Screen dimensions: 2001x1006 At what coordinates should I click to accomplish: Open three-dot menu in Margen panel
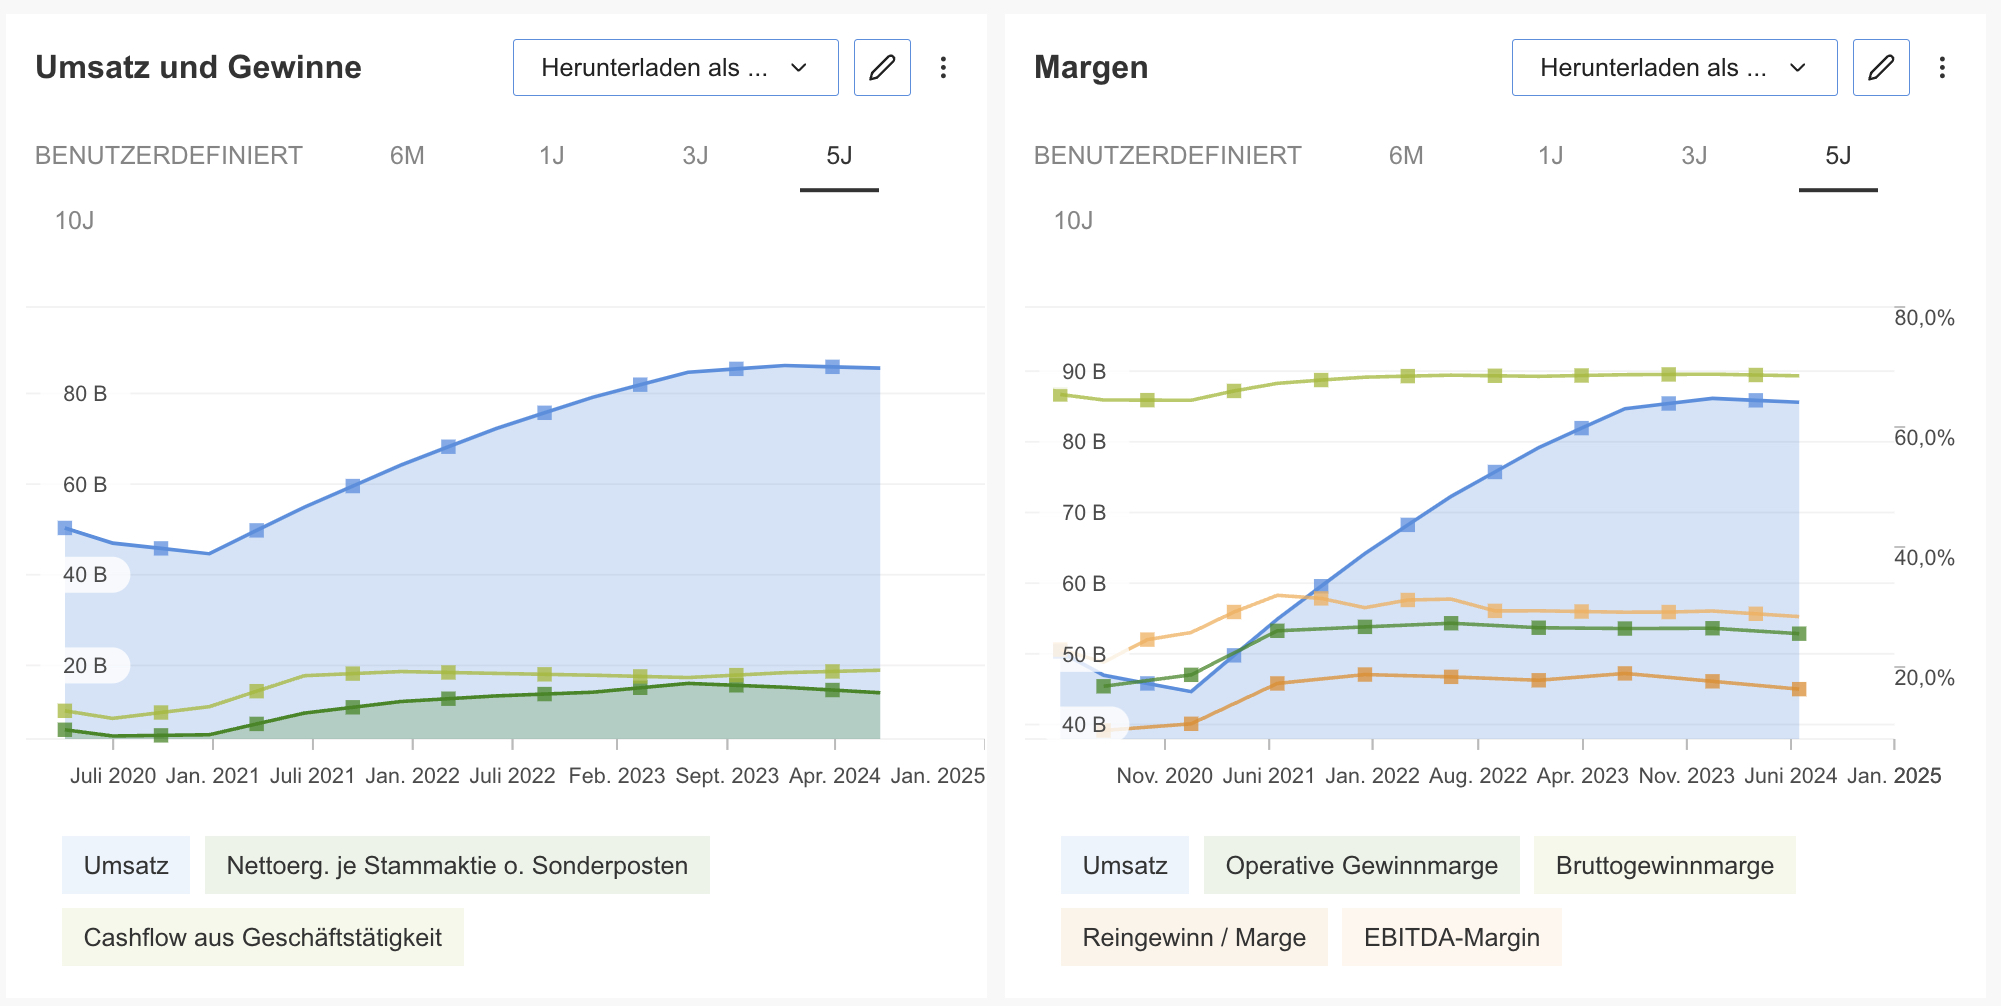1942,68
